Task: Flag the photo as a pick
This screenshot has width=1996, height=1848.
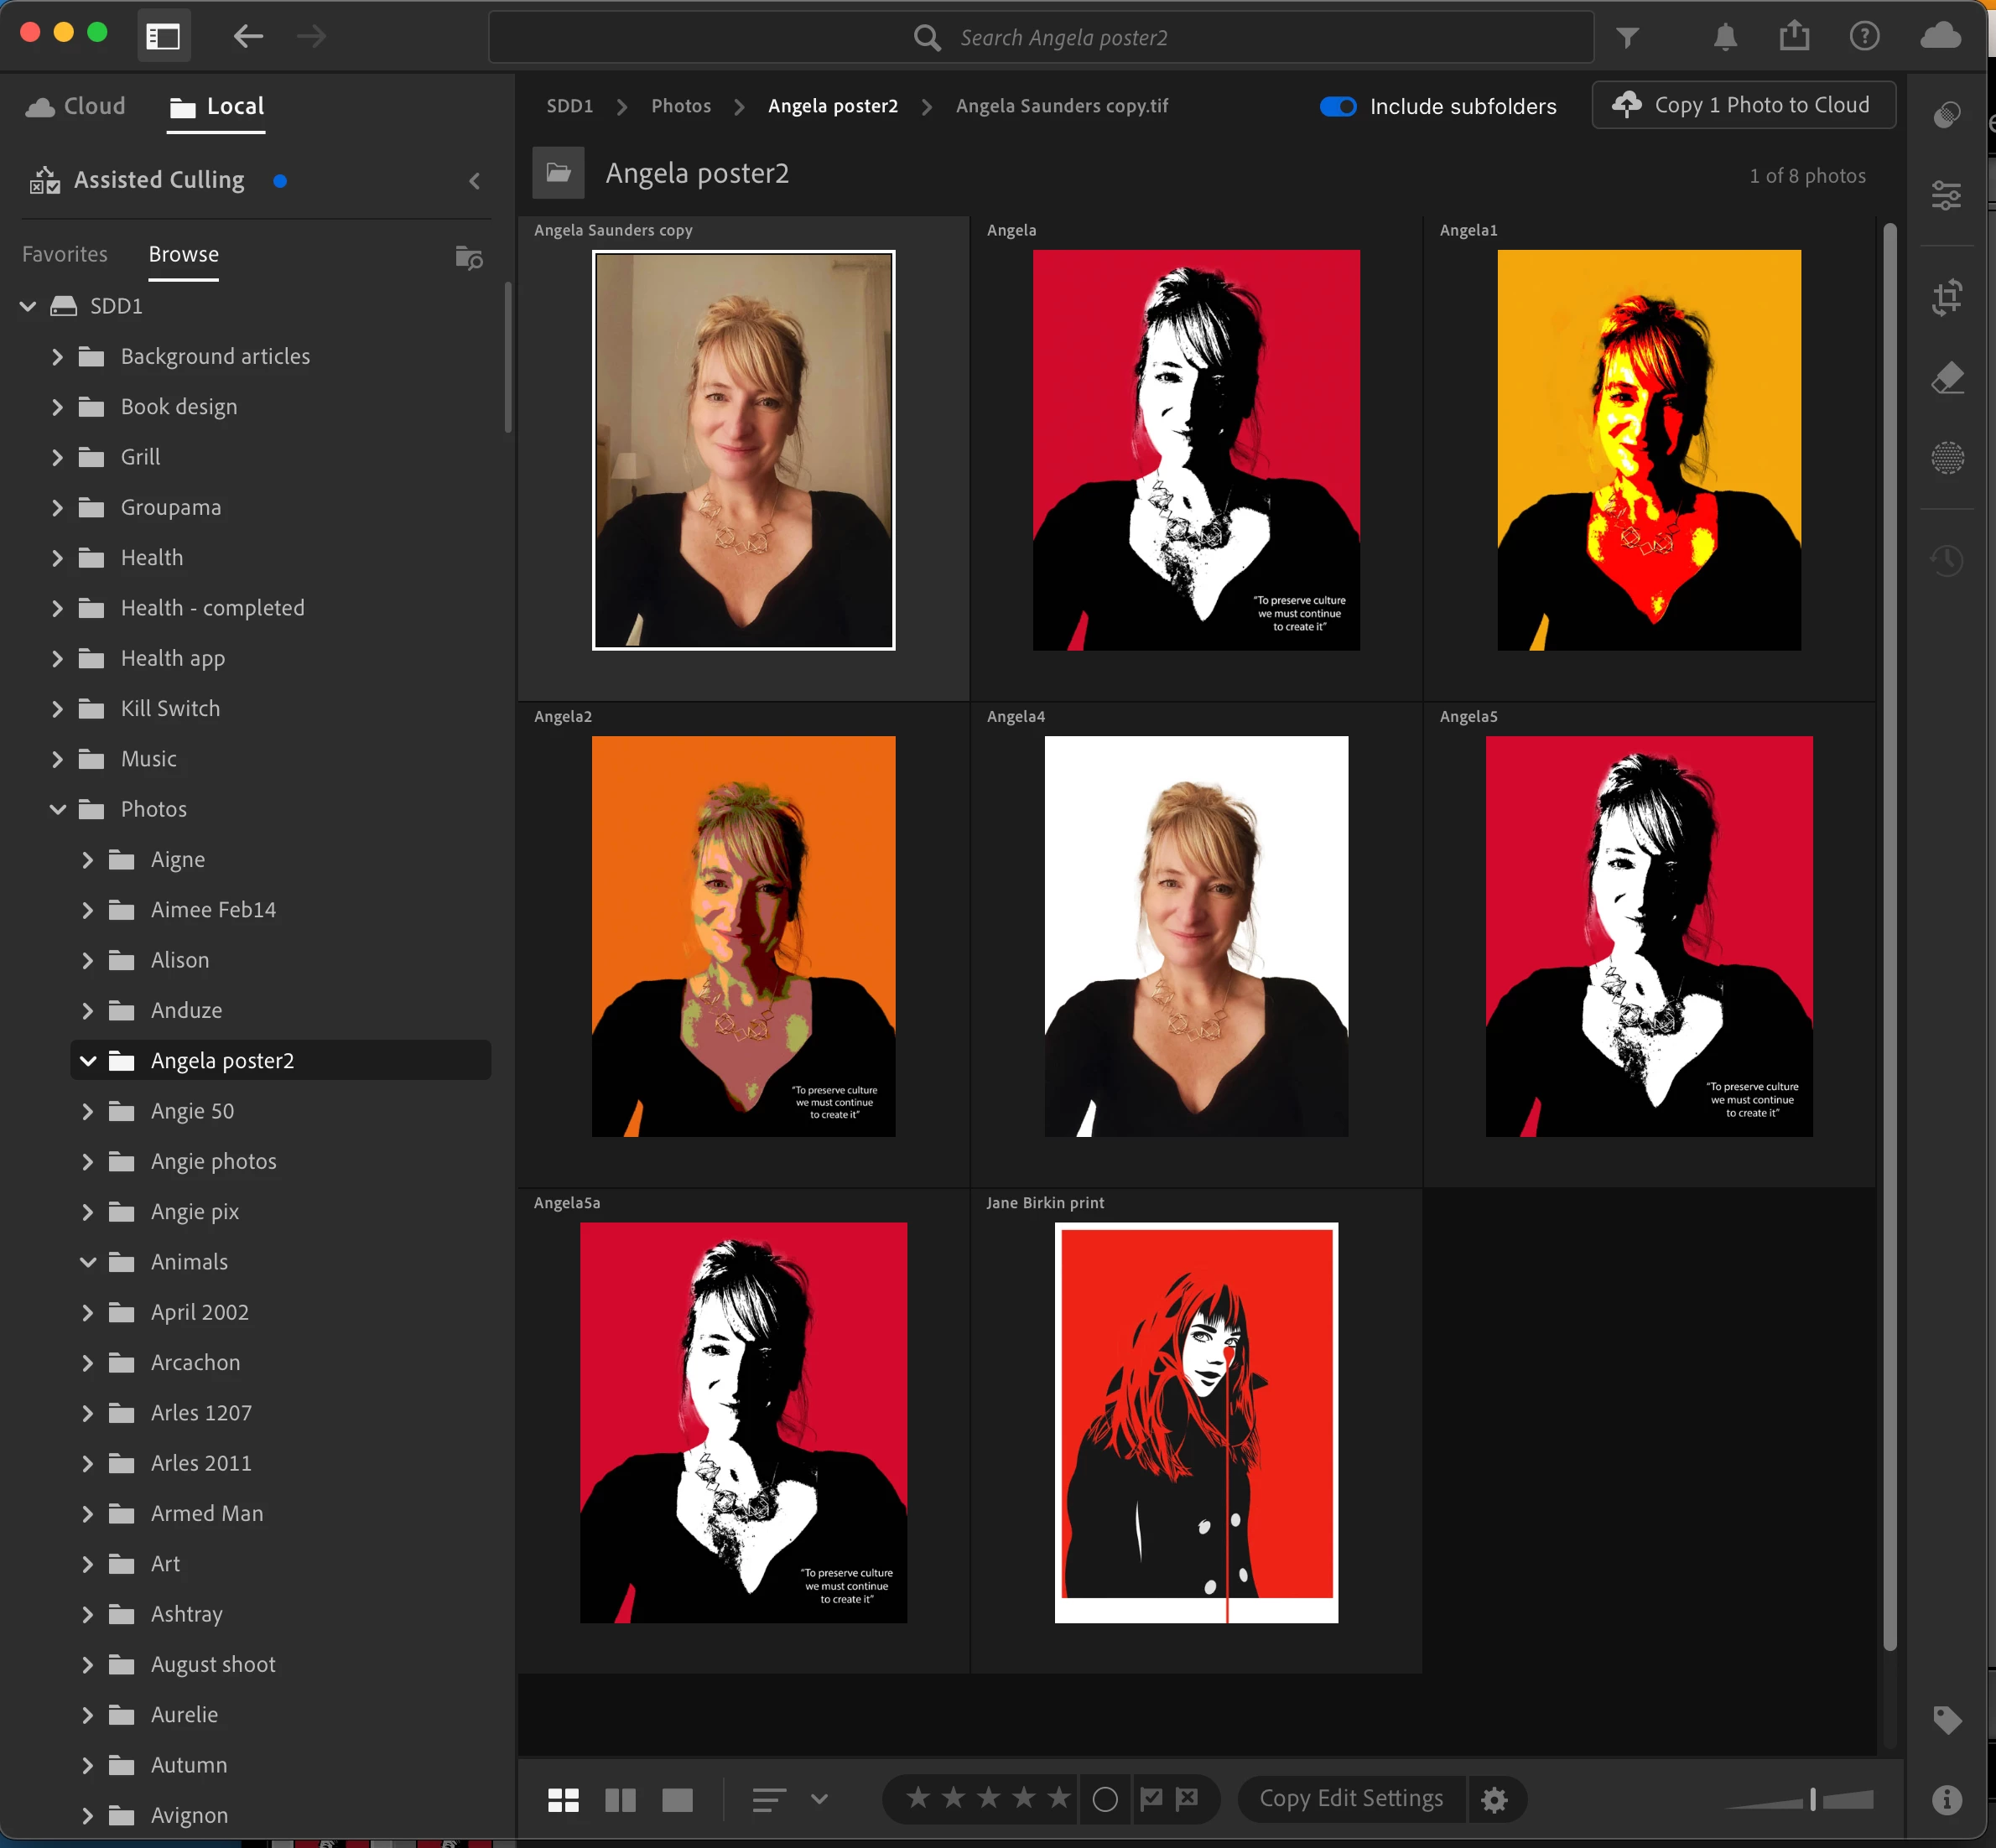Action: point(1151,1799)
